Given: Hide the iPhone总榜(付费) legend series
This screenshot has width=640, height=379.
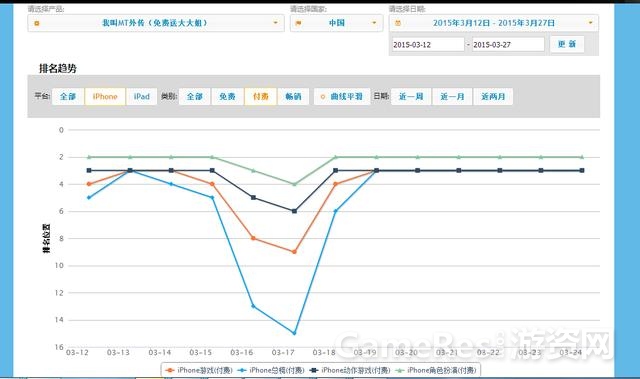Looking at the screenshot, I should point(271,370).
